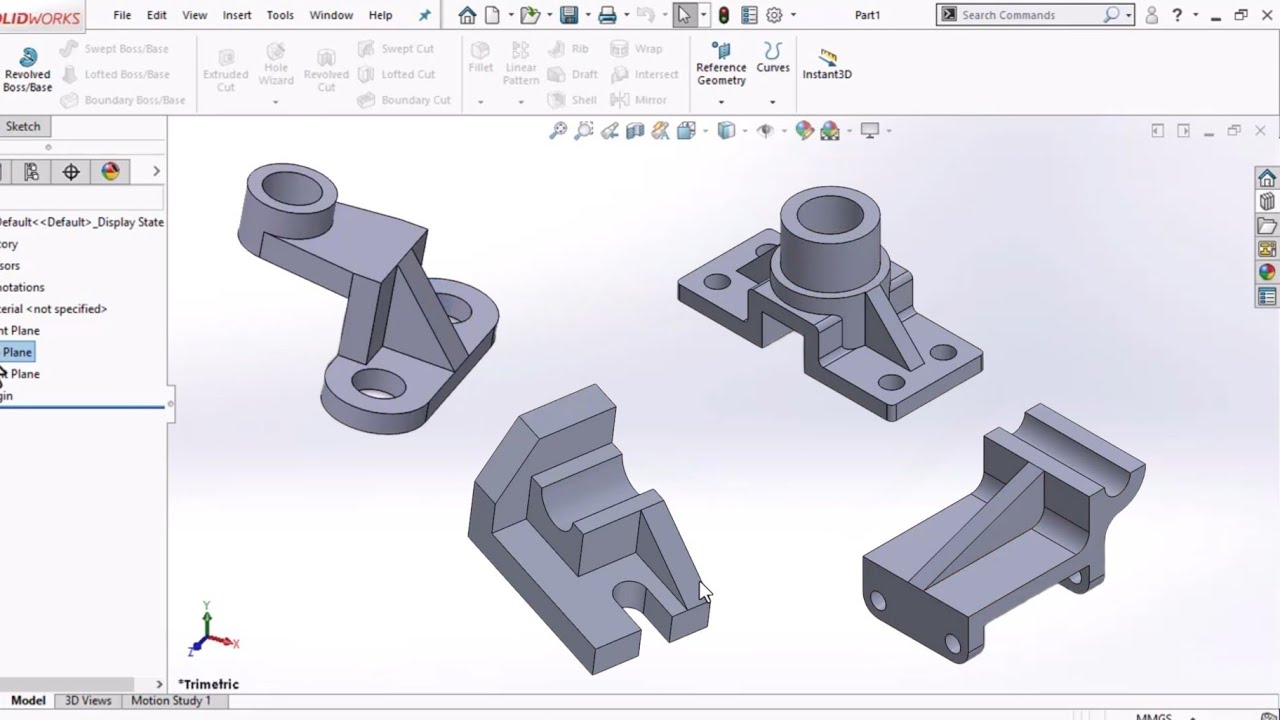Expand the Curves dropdown arrow
Screen dimensions: 1280x720
click(772, 102)
